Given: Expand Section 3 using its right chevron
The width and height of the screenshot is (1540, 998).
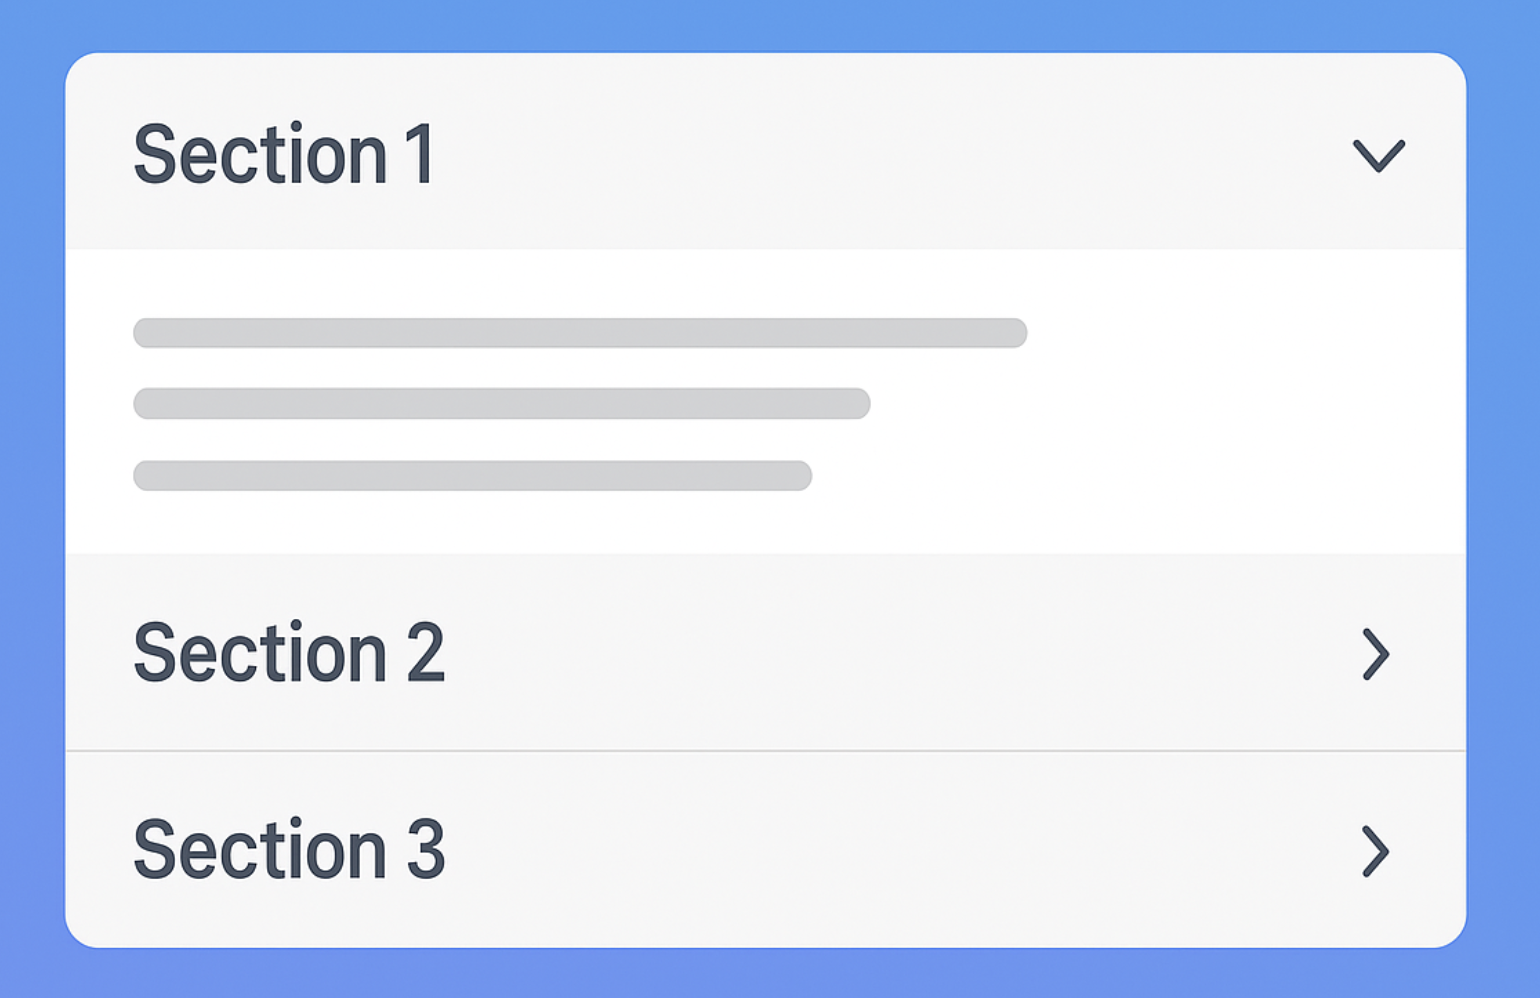Looking at the screenshot, I should [1376, 851].
